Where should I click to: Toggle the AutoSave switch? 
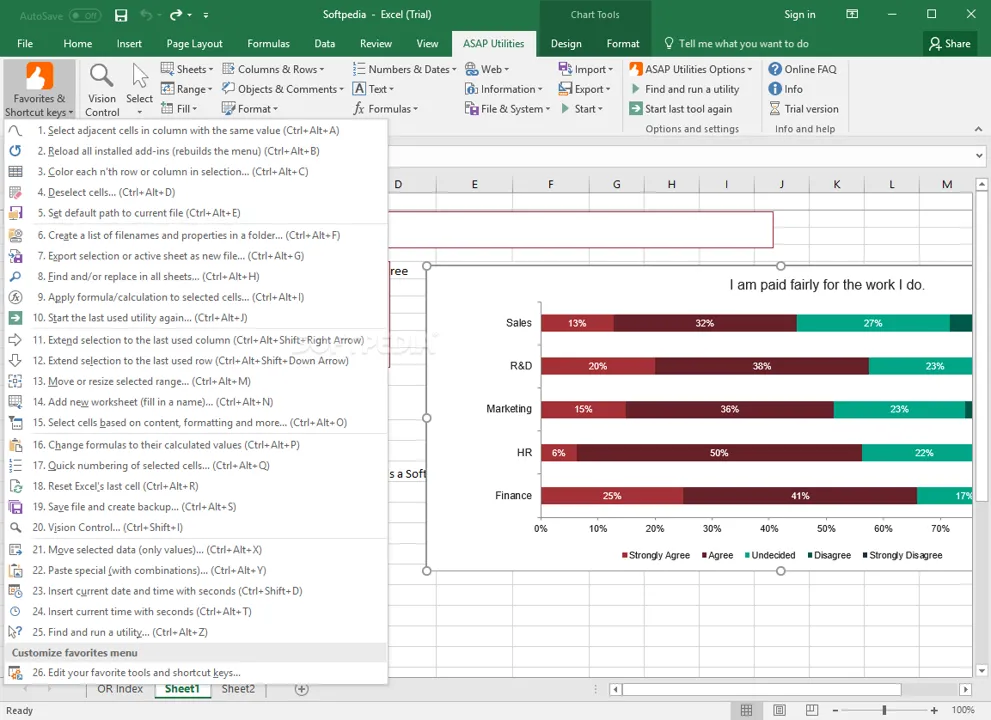click(85, 15)
